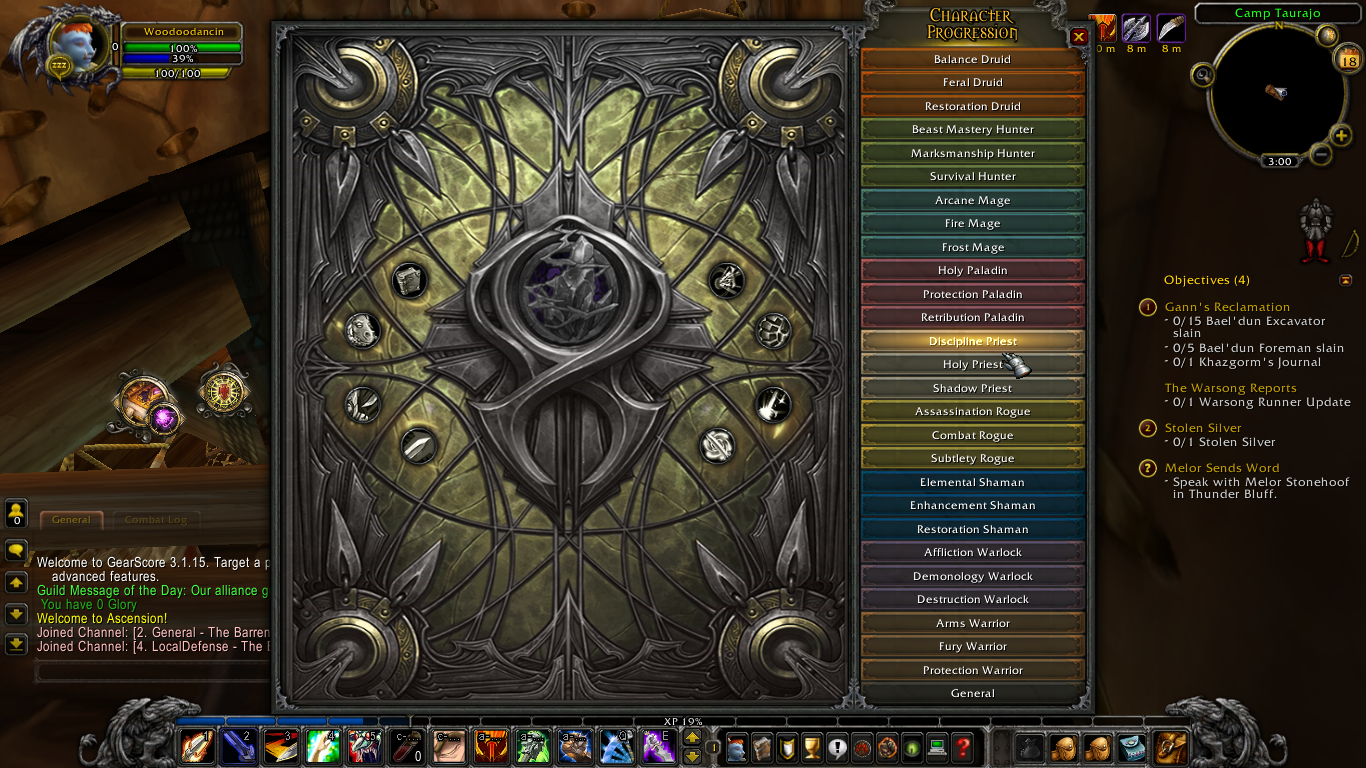Select Feral Druid progression

click(x=973, y=82)
